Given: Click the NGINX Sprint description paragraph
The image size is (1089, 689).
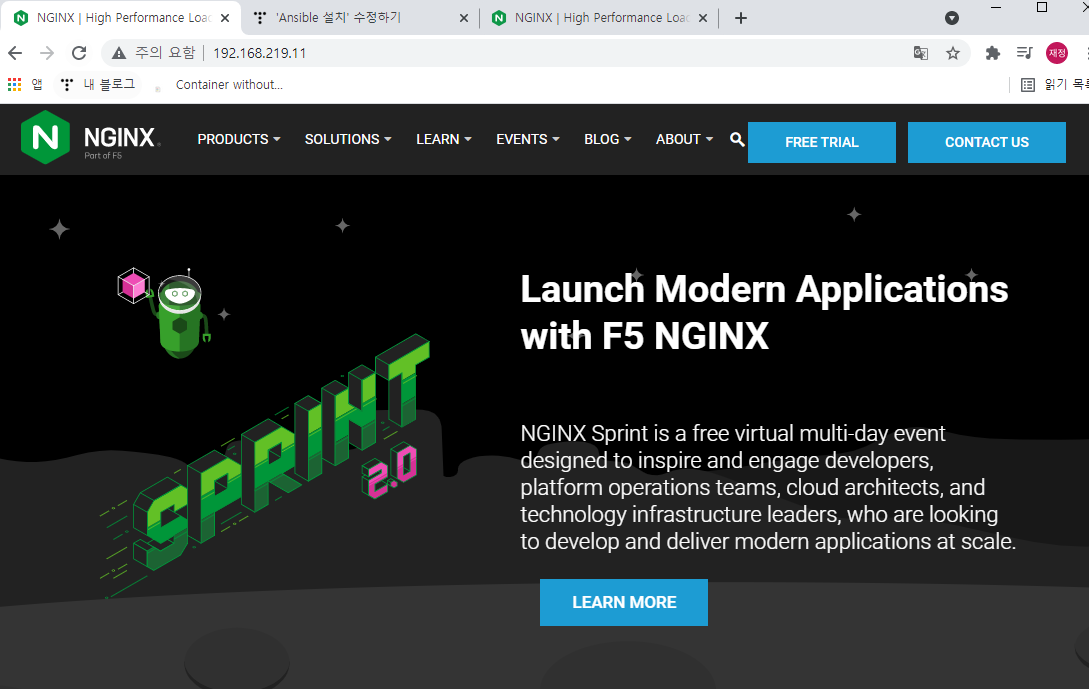Looking at the screenshot, I should click(767, 487).
